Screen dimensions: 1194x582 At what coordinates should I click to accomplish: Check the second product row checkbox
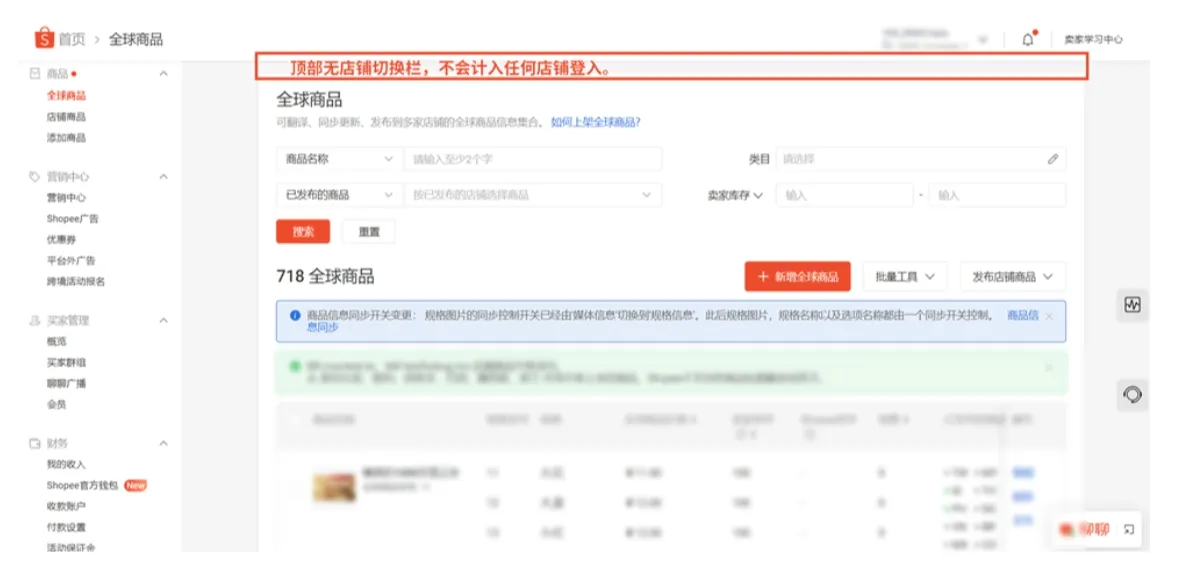pyautogui.click(x=295, y=503)
